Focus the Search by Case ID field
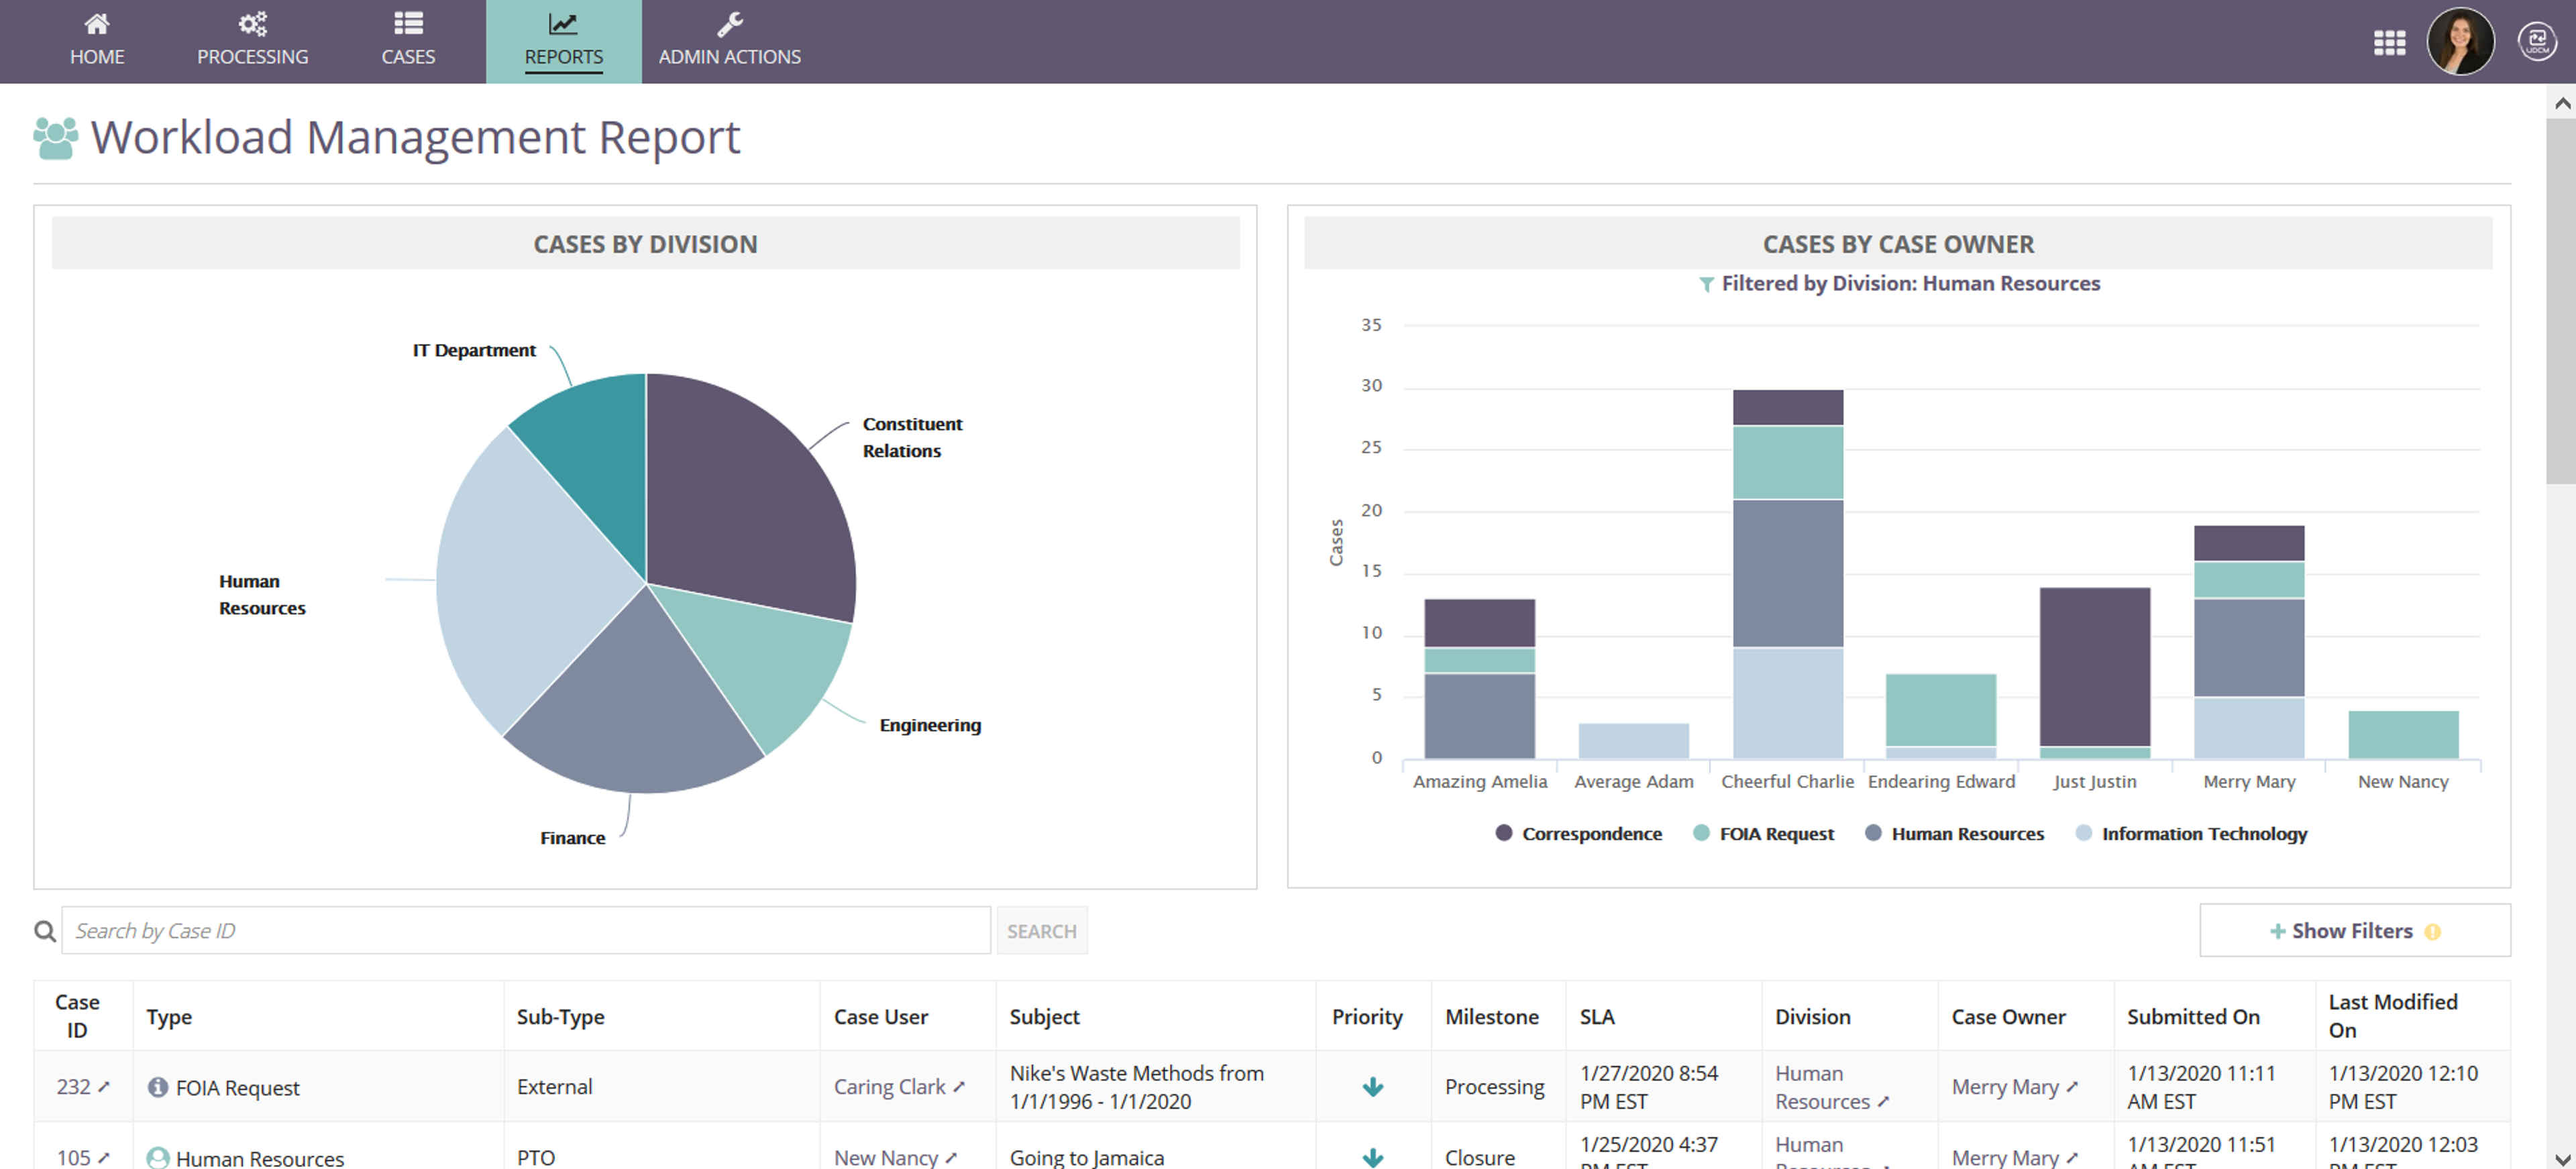The height and width of the screenshot is (1169, 2576). (526, 930)
